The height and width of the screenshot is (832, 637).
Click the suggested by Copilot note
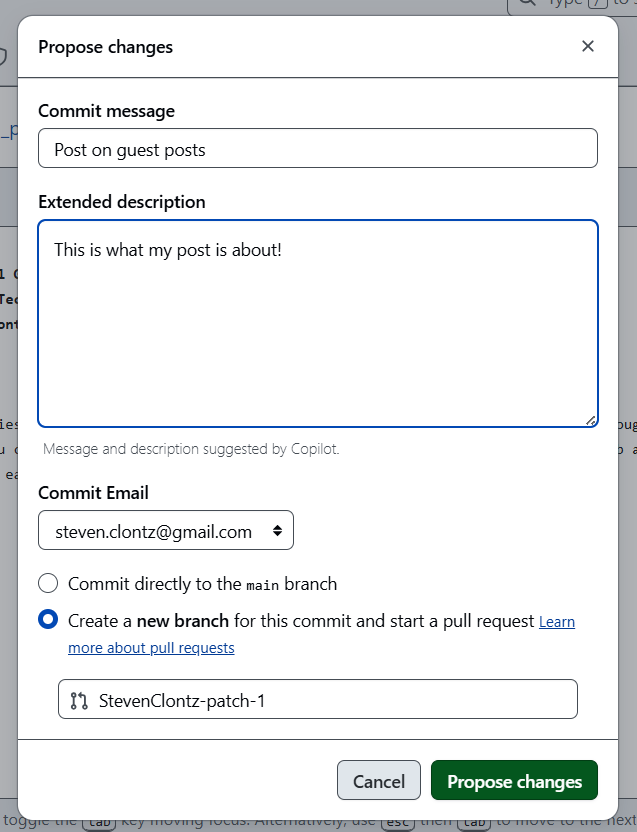(191, 450)
